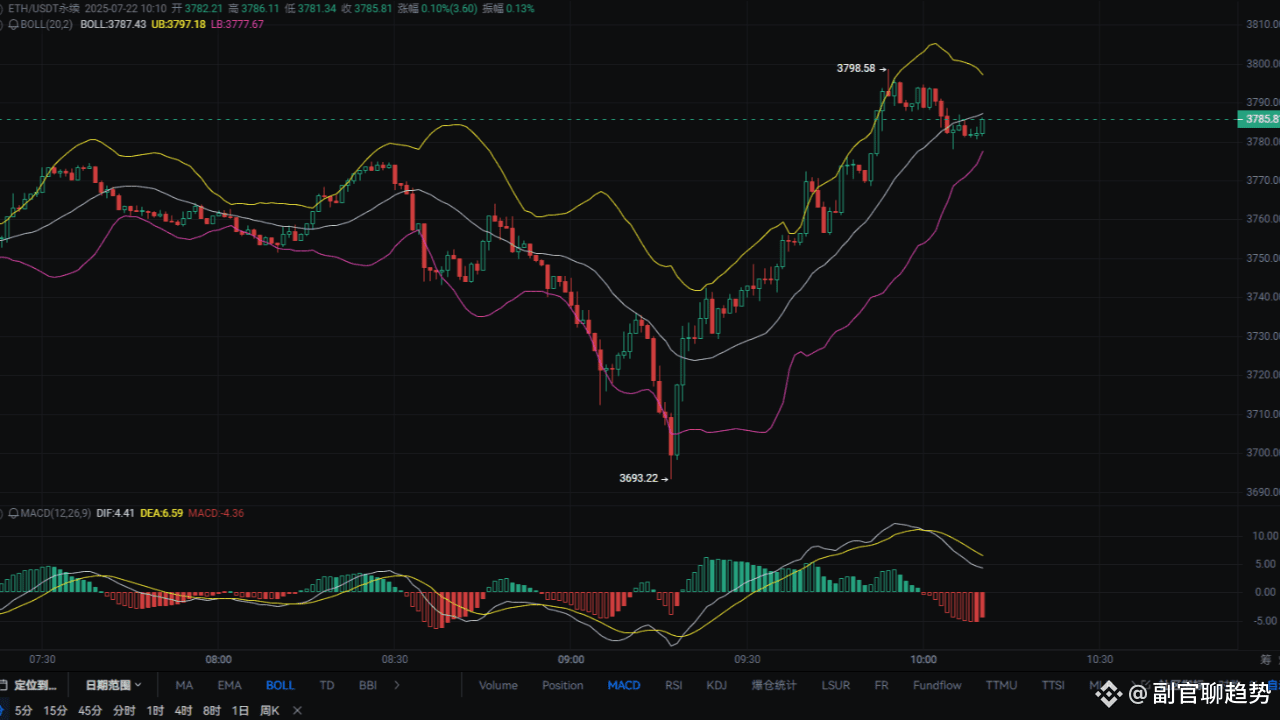This screenshot has width=1280, height=720.
Task: Select the TTSI indicator
Action: pyautogui.click(x=1053, y=685)
